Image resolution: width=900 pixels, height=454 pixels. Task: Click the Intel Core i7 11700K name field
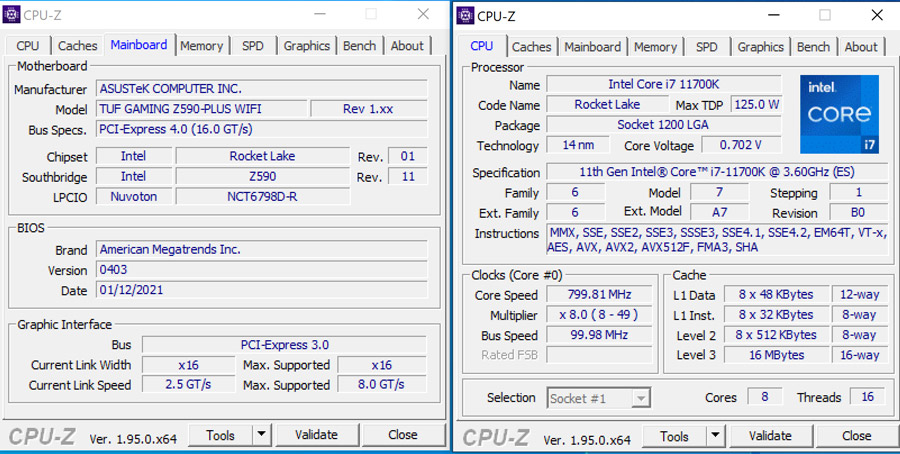[x=664, y=84]
